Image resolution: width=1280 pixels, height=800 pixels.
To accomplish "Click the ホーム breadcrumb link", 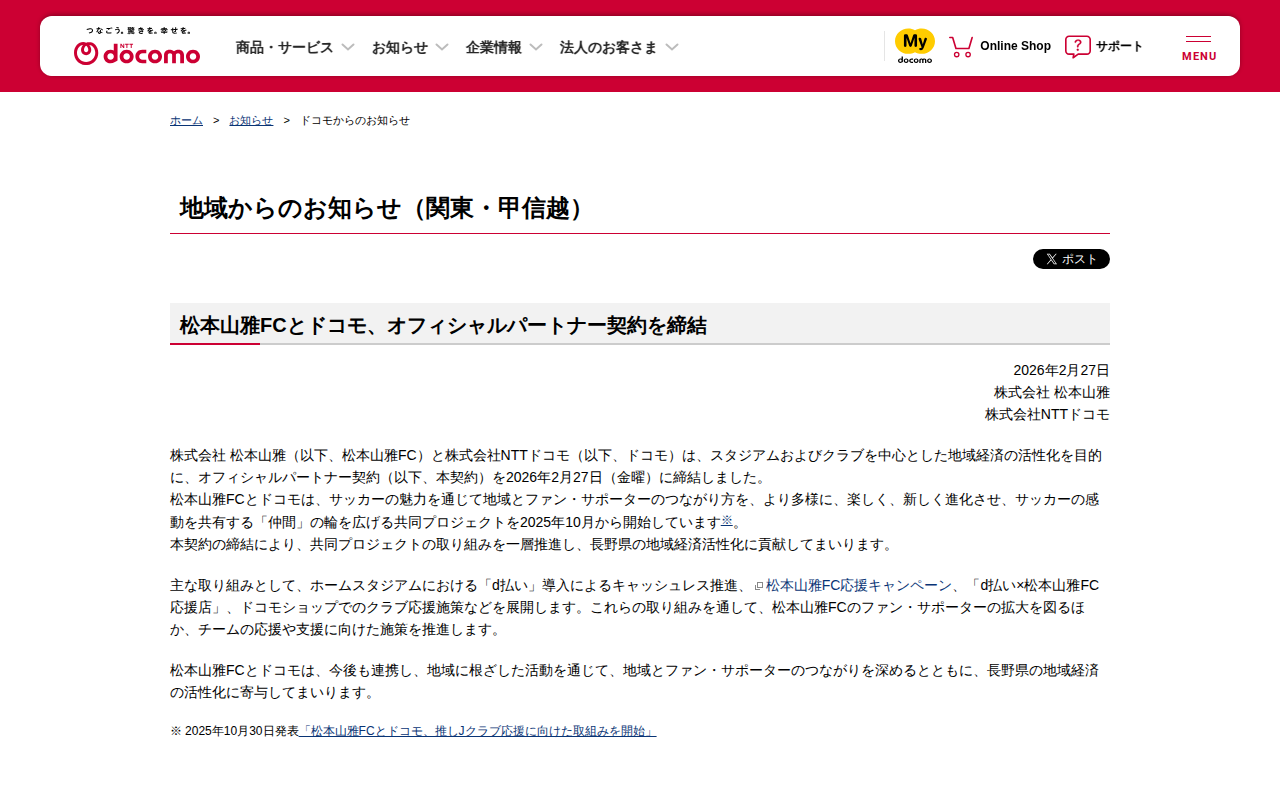I will point(186,120).
